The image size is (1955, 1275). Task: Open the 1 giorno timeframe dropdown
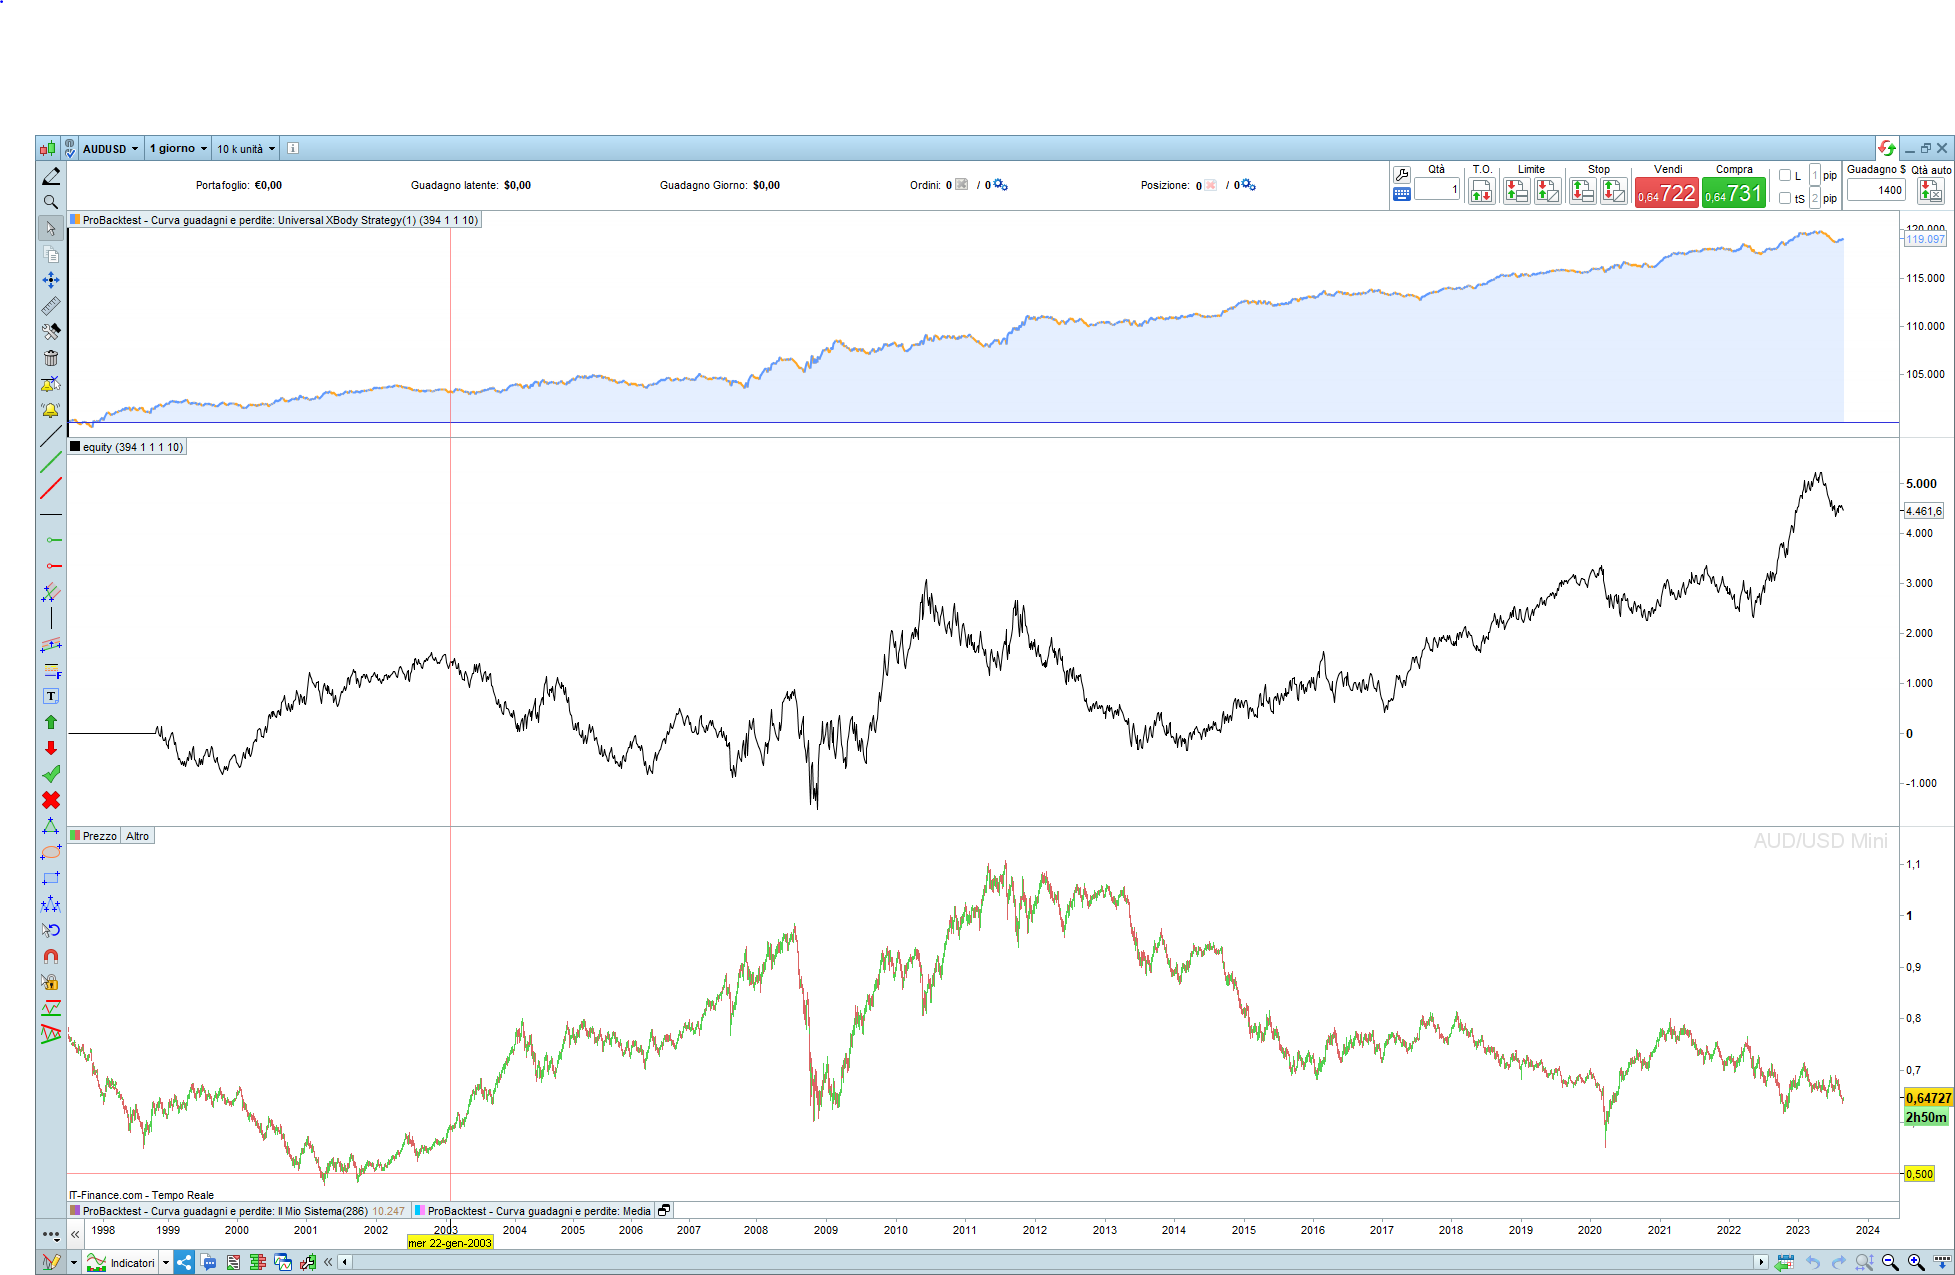178,148
